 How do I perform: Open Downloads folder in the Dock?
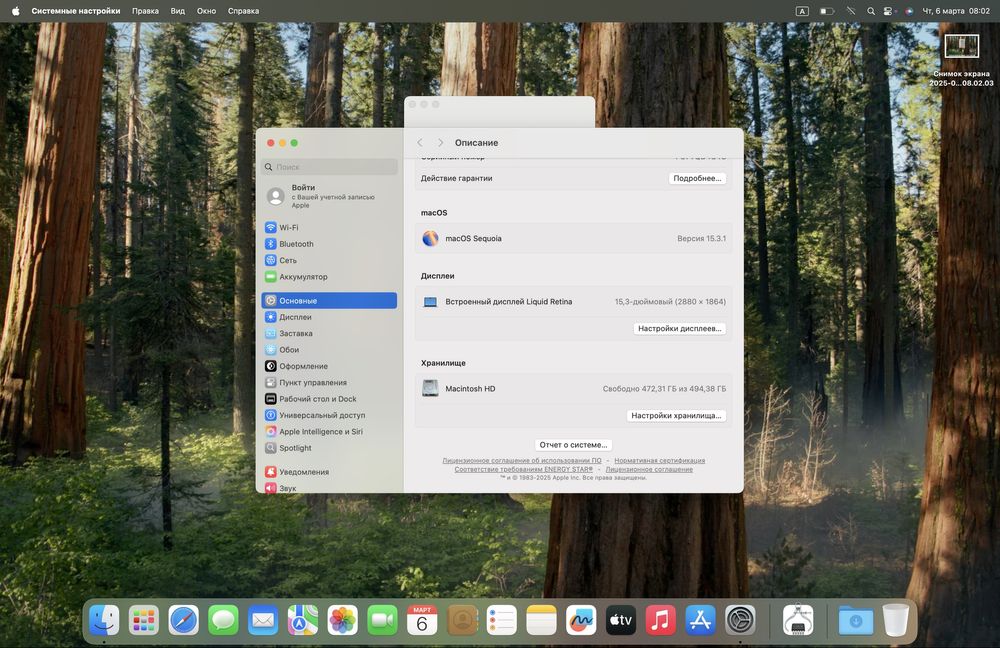tap(855, 620)
